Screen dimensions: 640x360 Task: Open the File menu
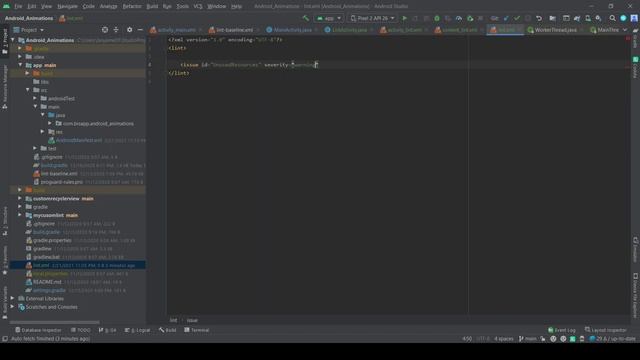tap(18, 7)
